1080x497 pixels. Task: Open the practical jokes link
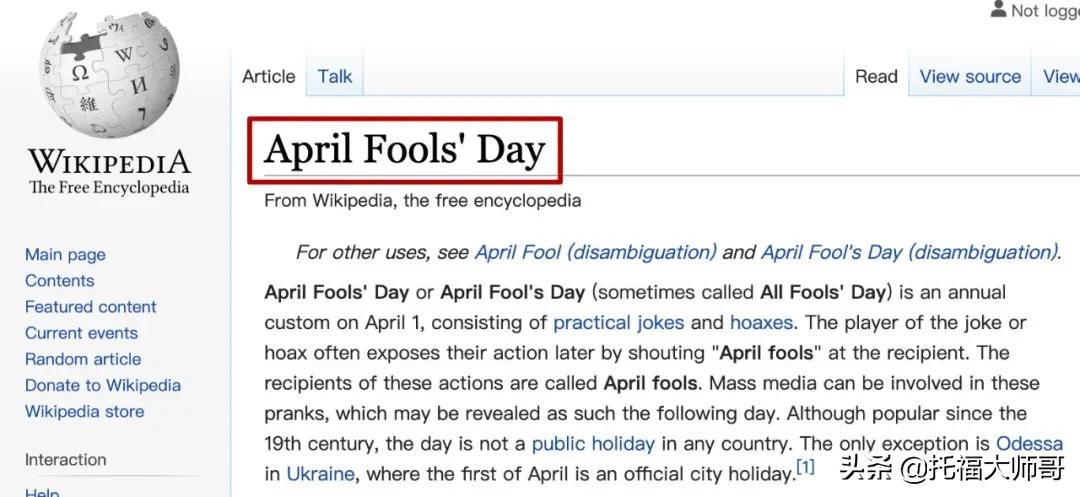[x=619, y=322]
